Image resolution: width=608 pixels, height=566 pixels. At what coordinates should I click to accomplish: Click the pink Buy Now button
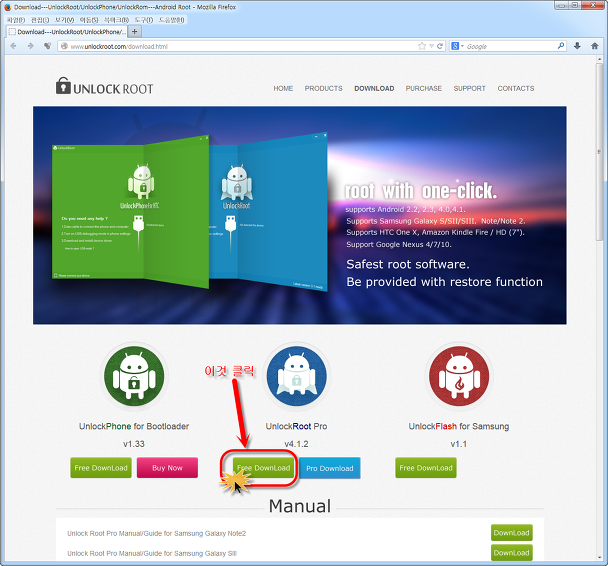167,468
